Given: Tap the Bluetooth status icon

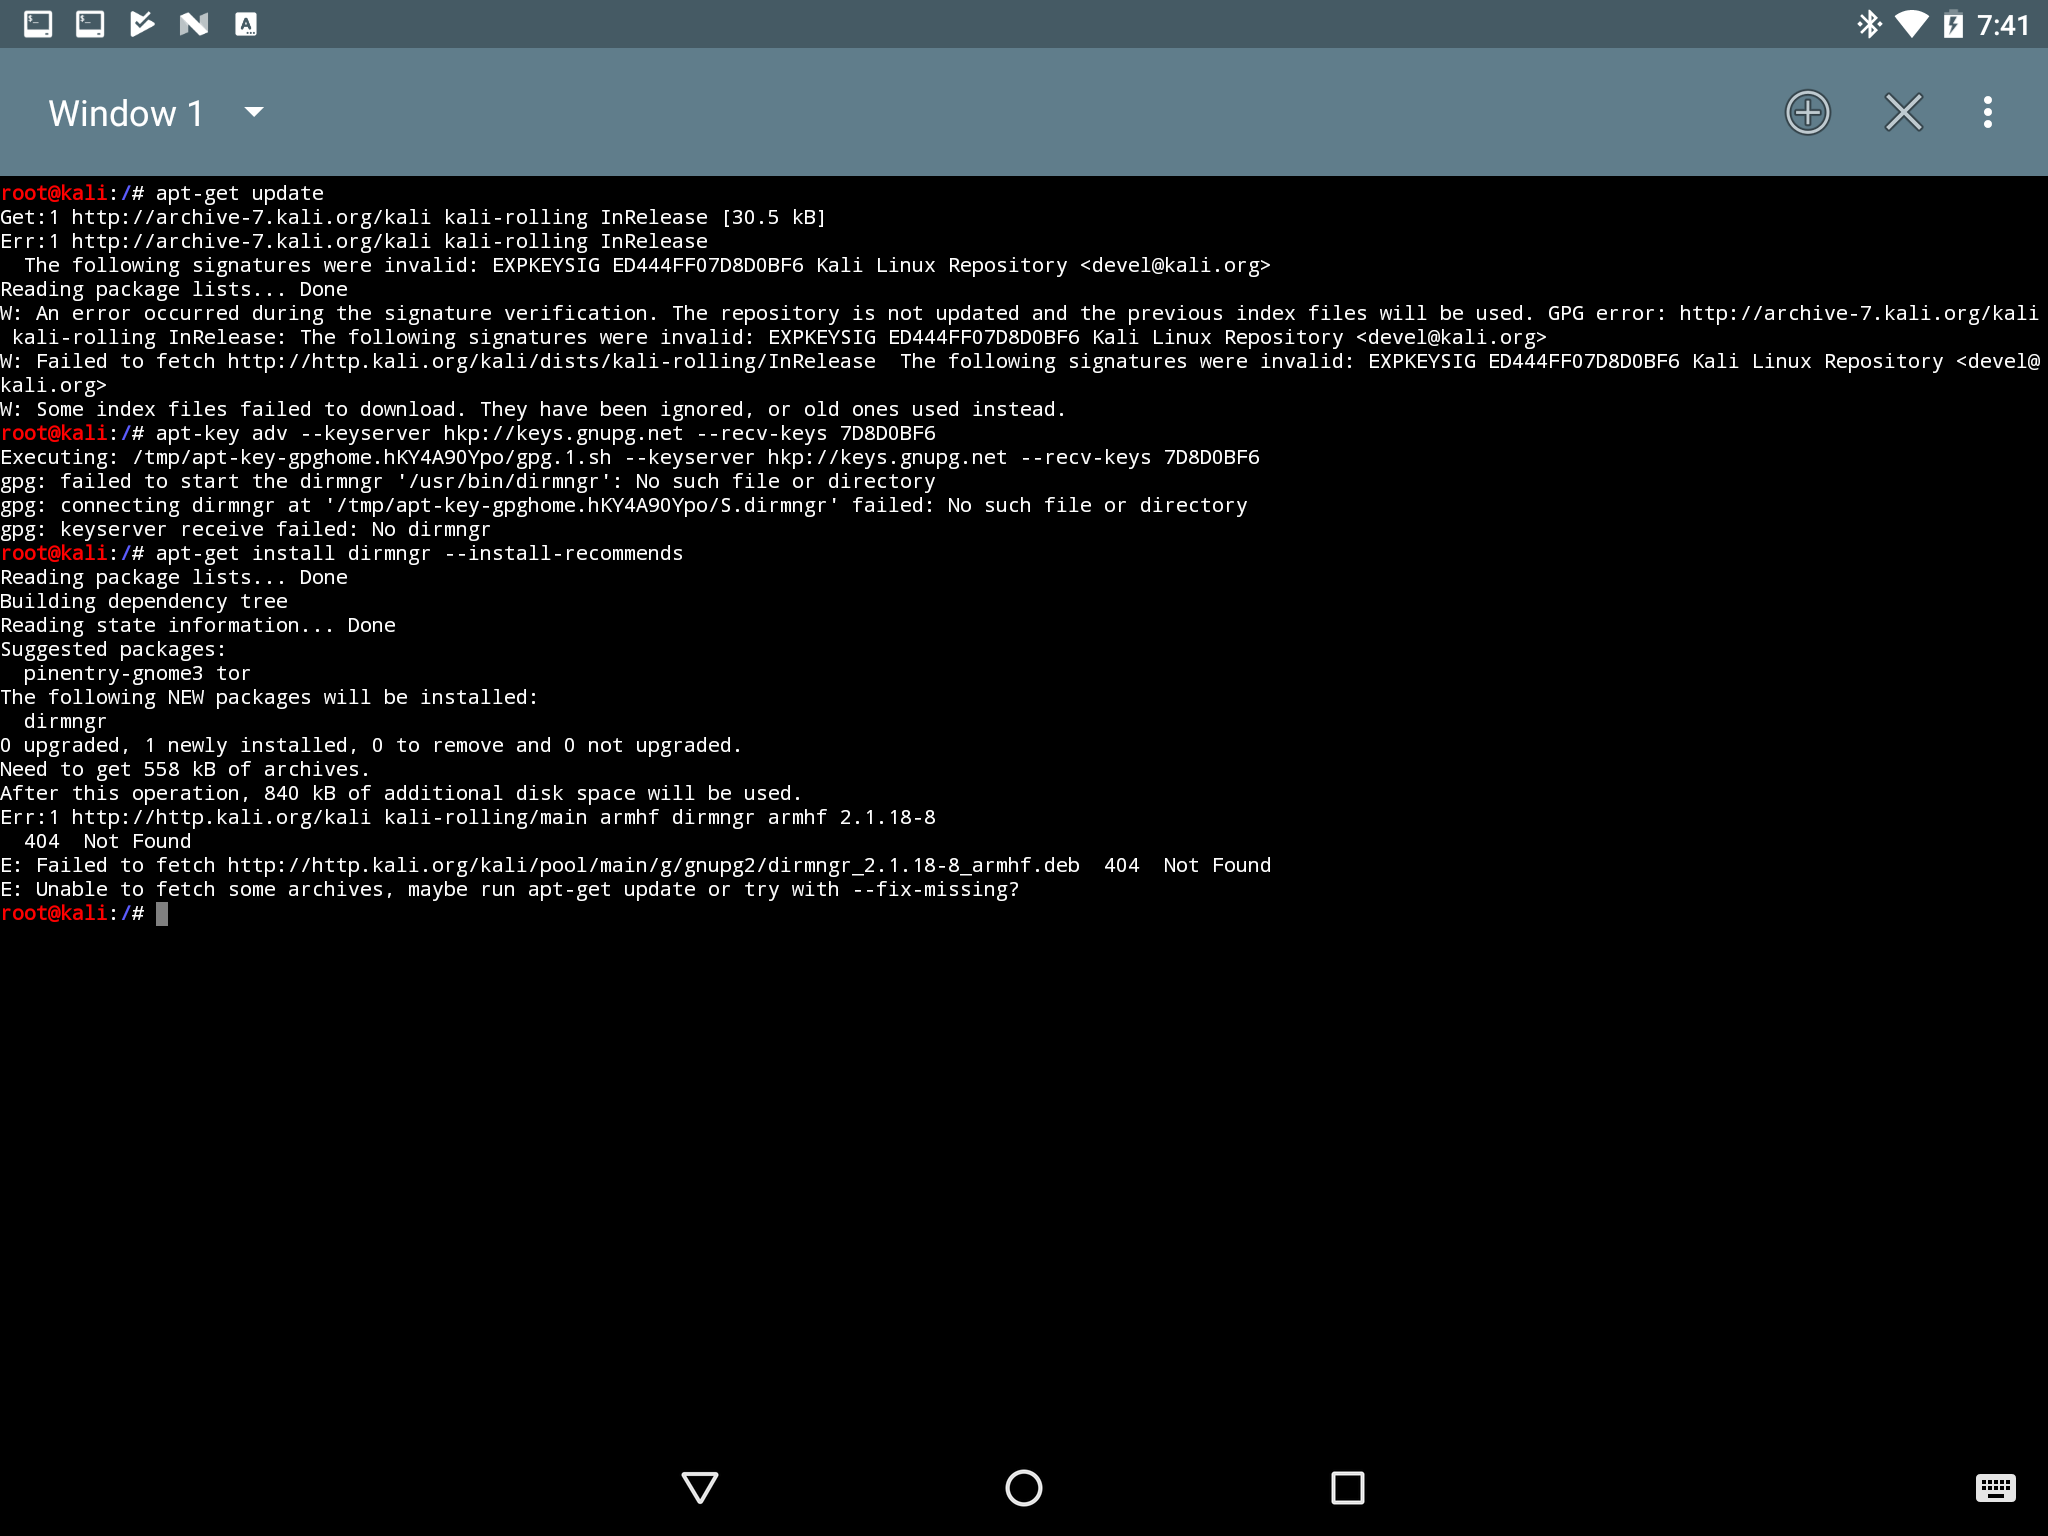Looking at the screenshot, I should click(1868, 24).
